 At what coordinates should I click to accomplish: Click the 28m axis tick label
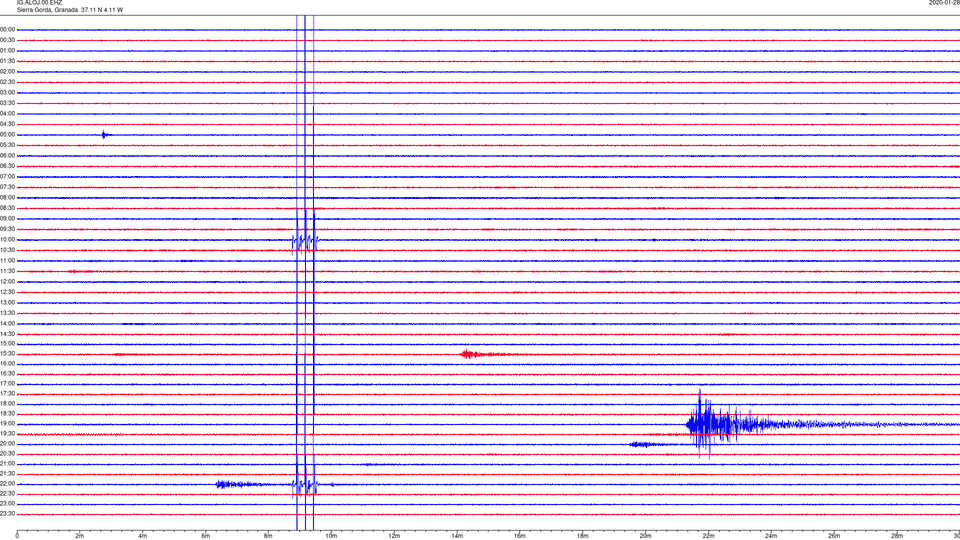tap(897, 536)
